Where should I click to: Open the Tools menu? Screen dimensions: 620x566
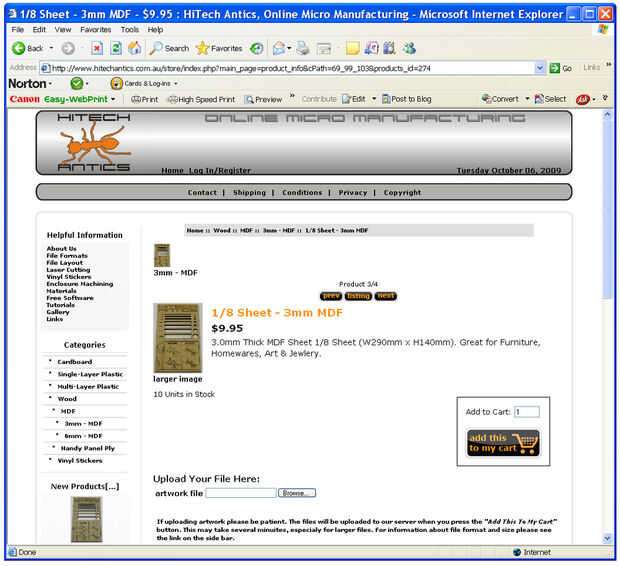click(130, 30)
